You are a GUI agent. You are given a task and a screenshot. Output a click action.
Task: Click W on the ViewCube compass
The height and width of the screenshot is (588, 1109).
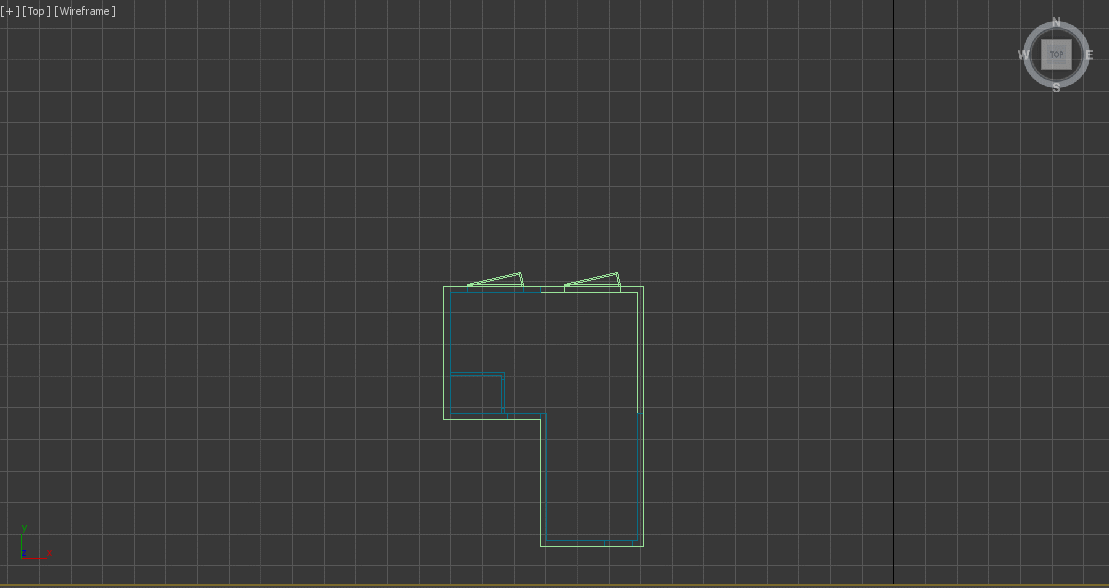click(1024, 53)
